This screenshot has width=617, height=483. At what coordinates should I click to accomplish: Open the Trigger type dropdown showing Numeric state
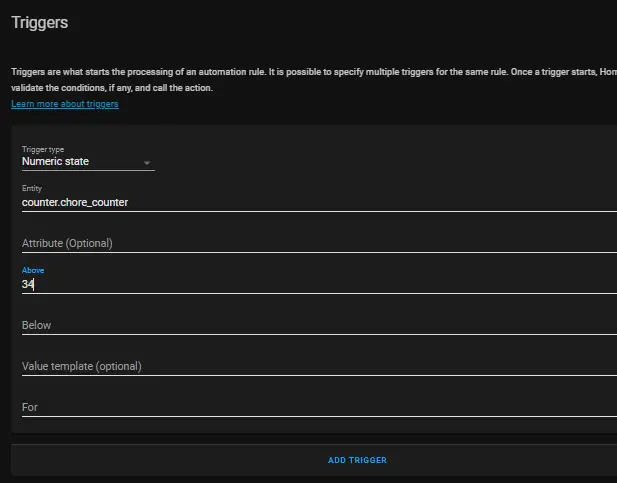(88, 158)
